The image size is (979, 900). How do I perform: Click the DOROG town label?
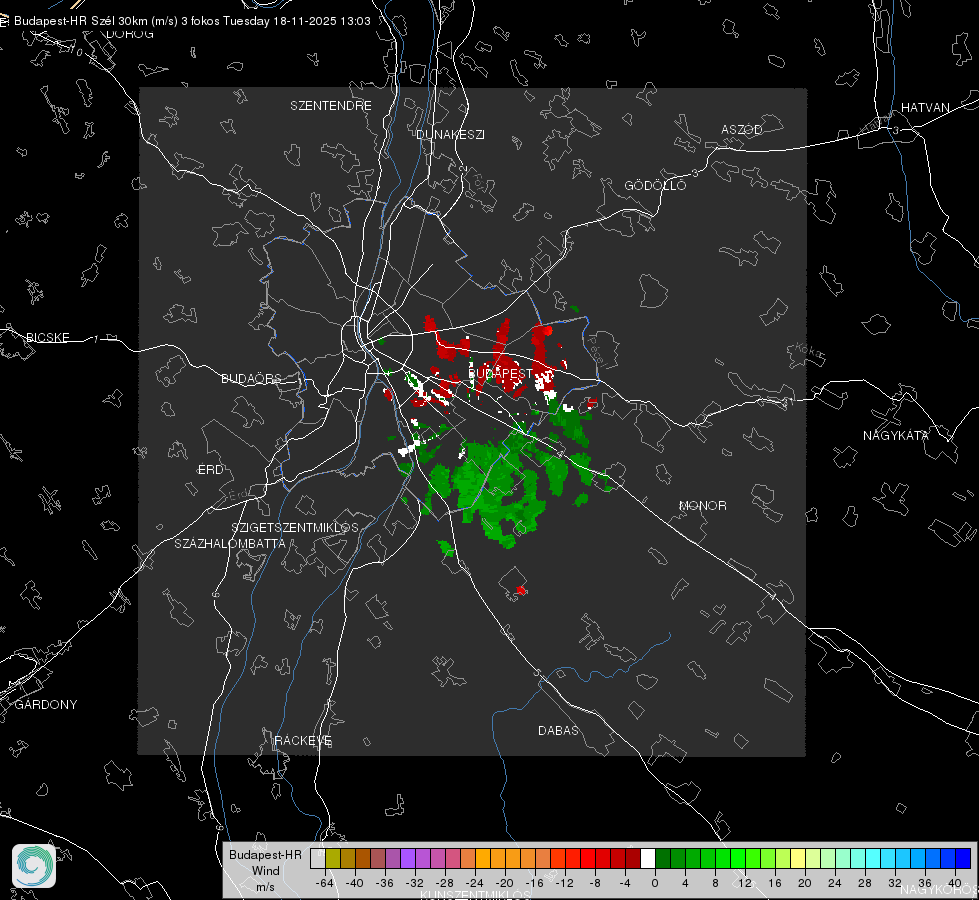[x=130, y=34]
